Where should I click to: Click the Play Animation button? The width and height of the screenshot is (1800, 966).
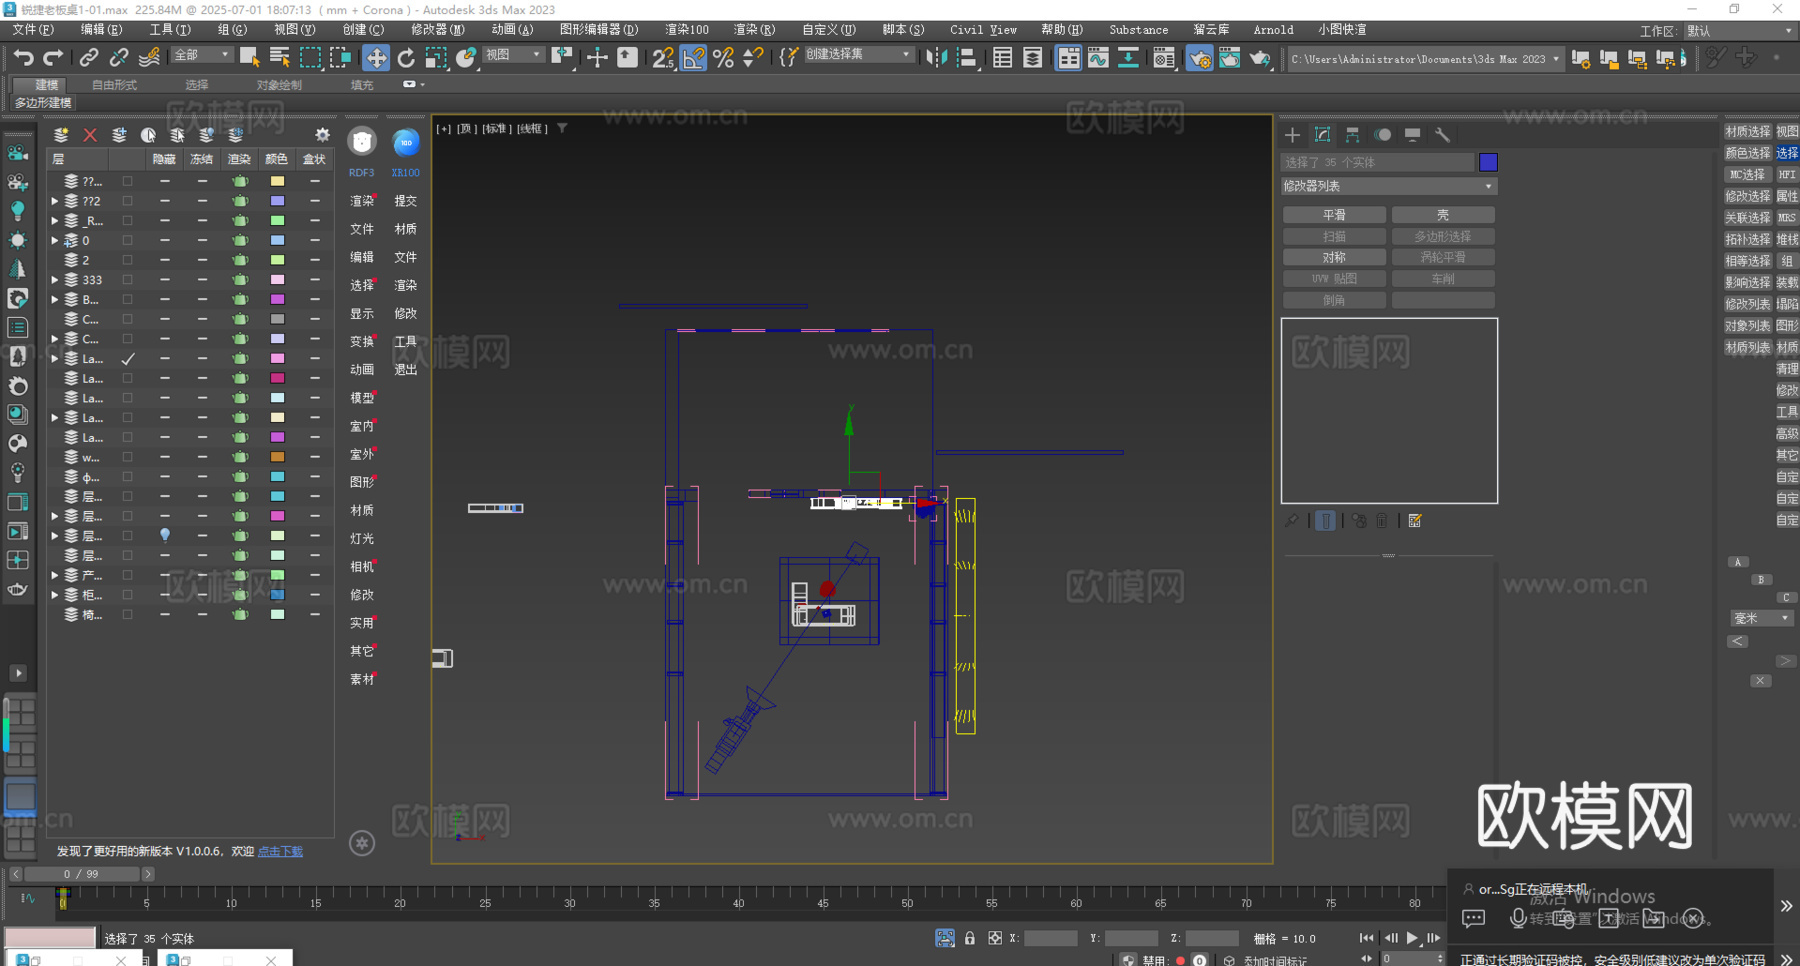pos(1412,938)
